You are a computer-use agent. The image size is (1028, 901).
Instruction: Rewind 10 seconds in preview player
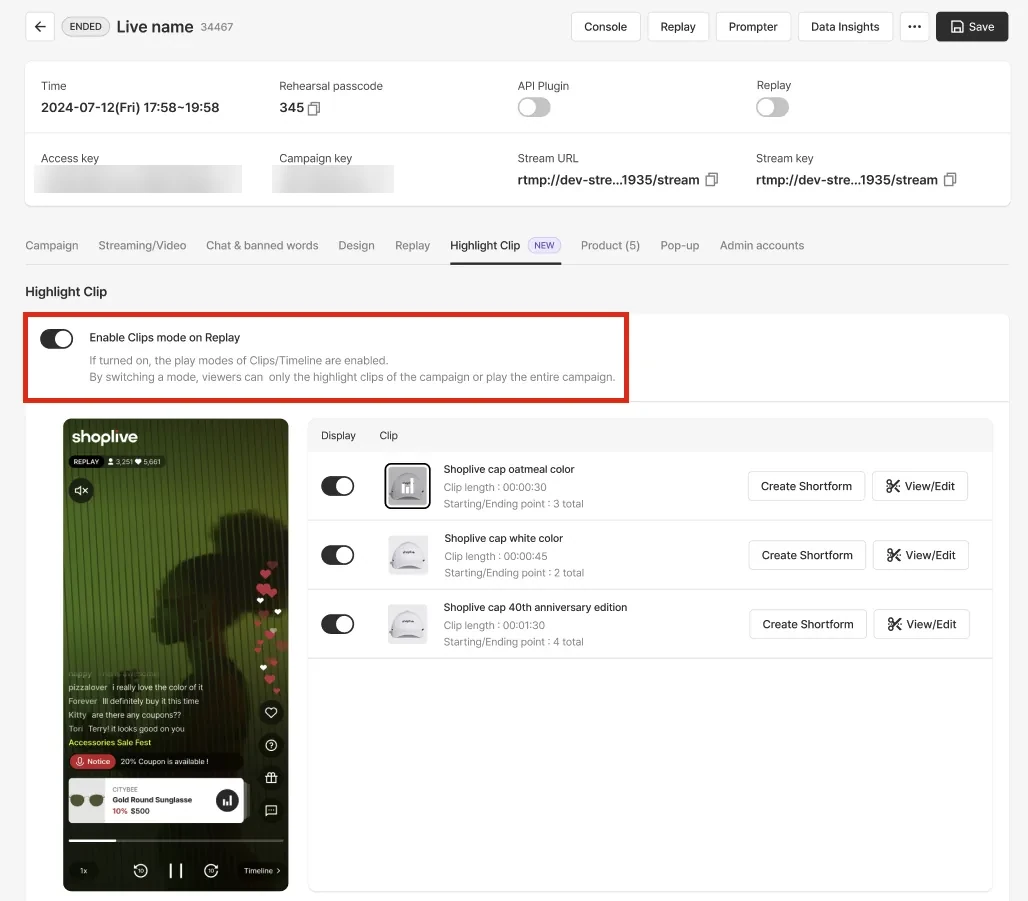(140, 871)
